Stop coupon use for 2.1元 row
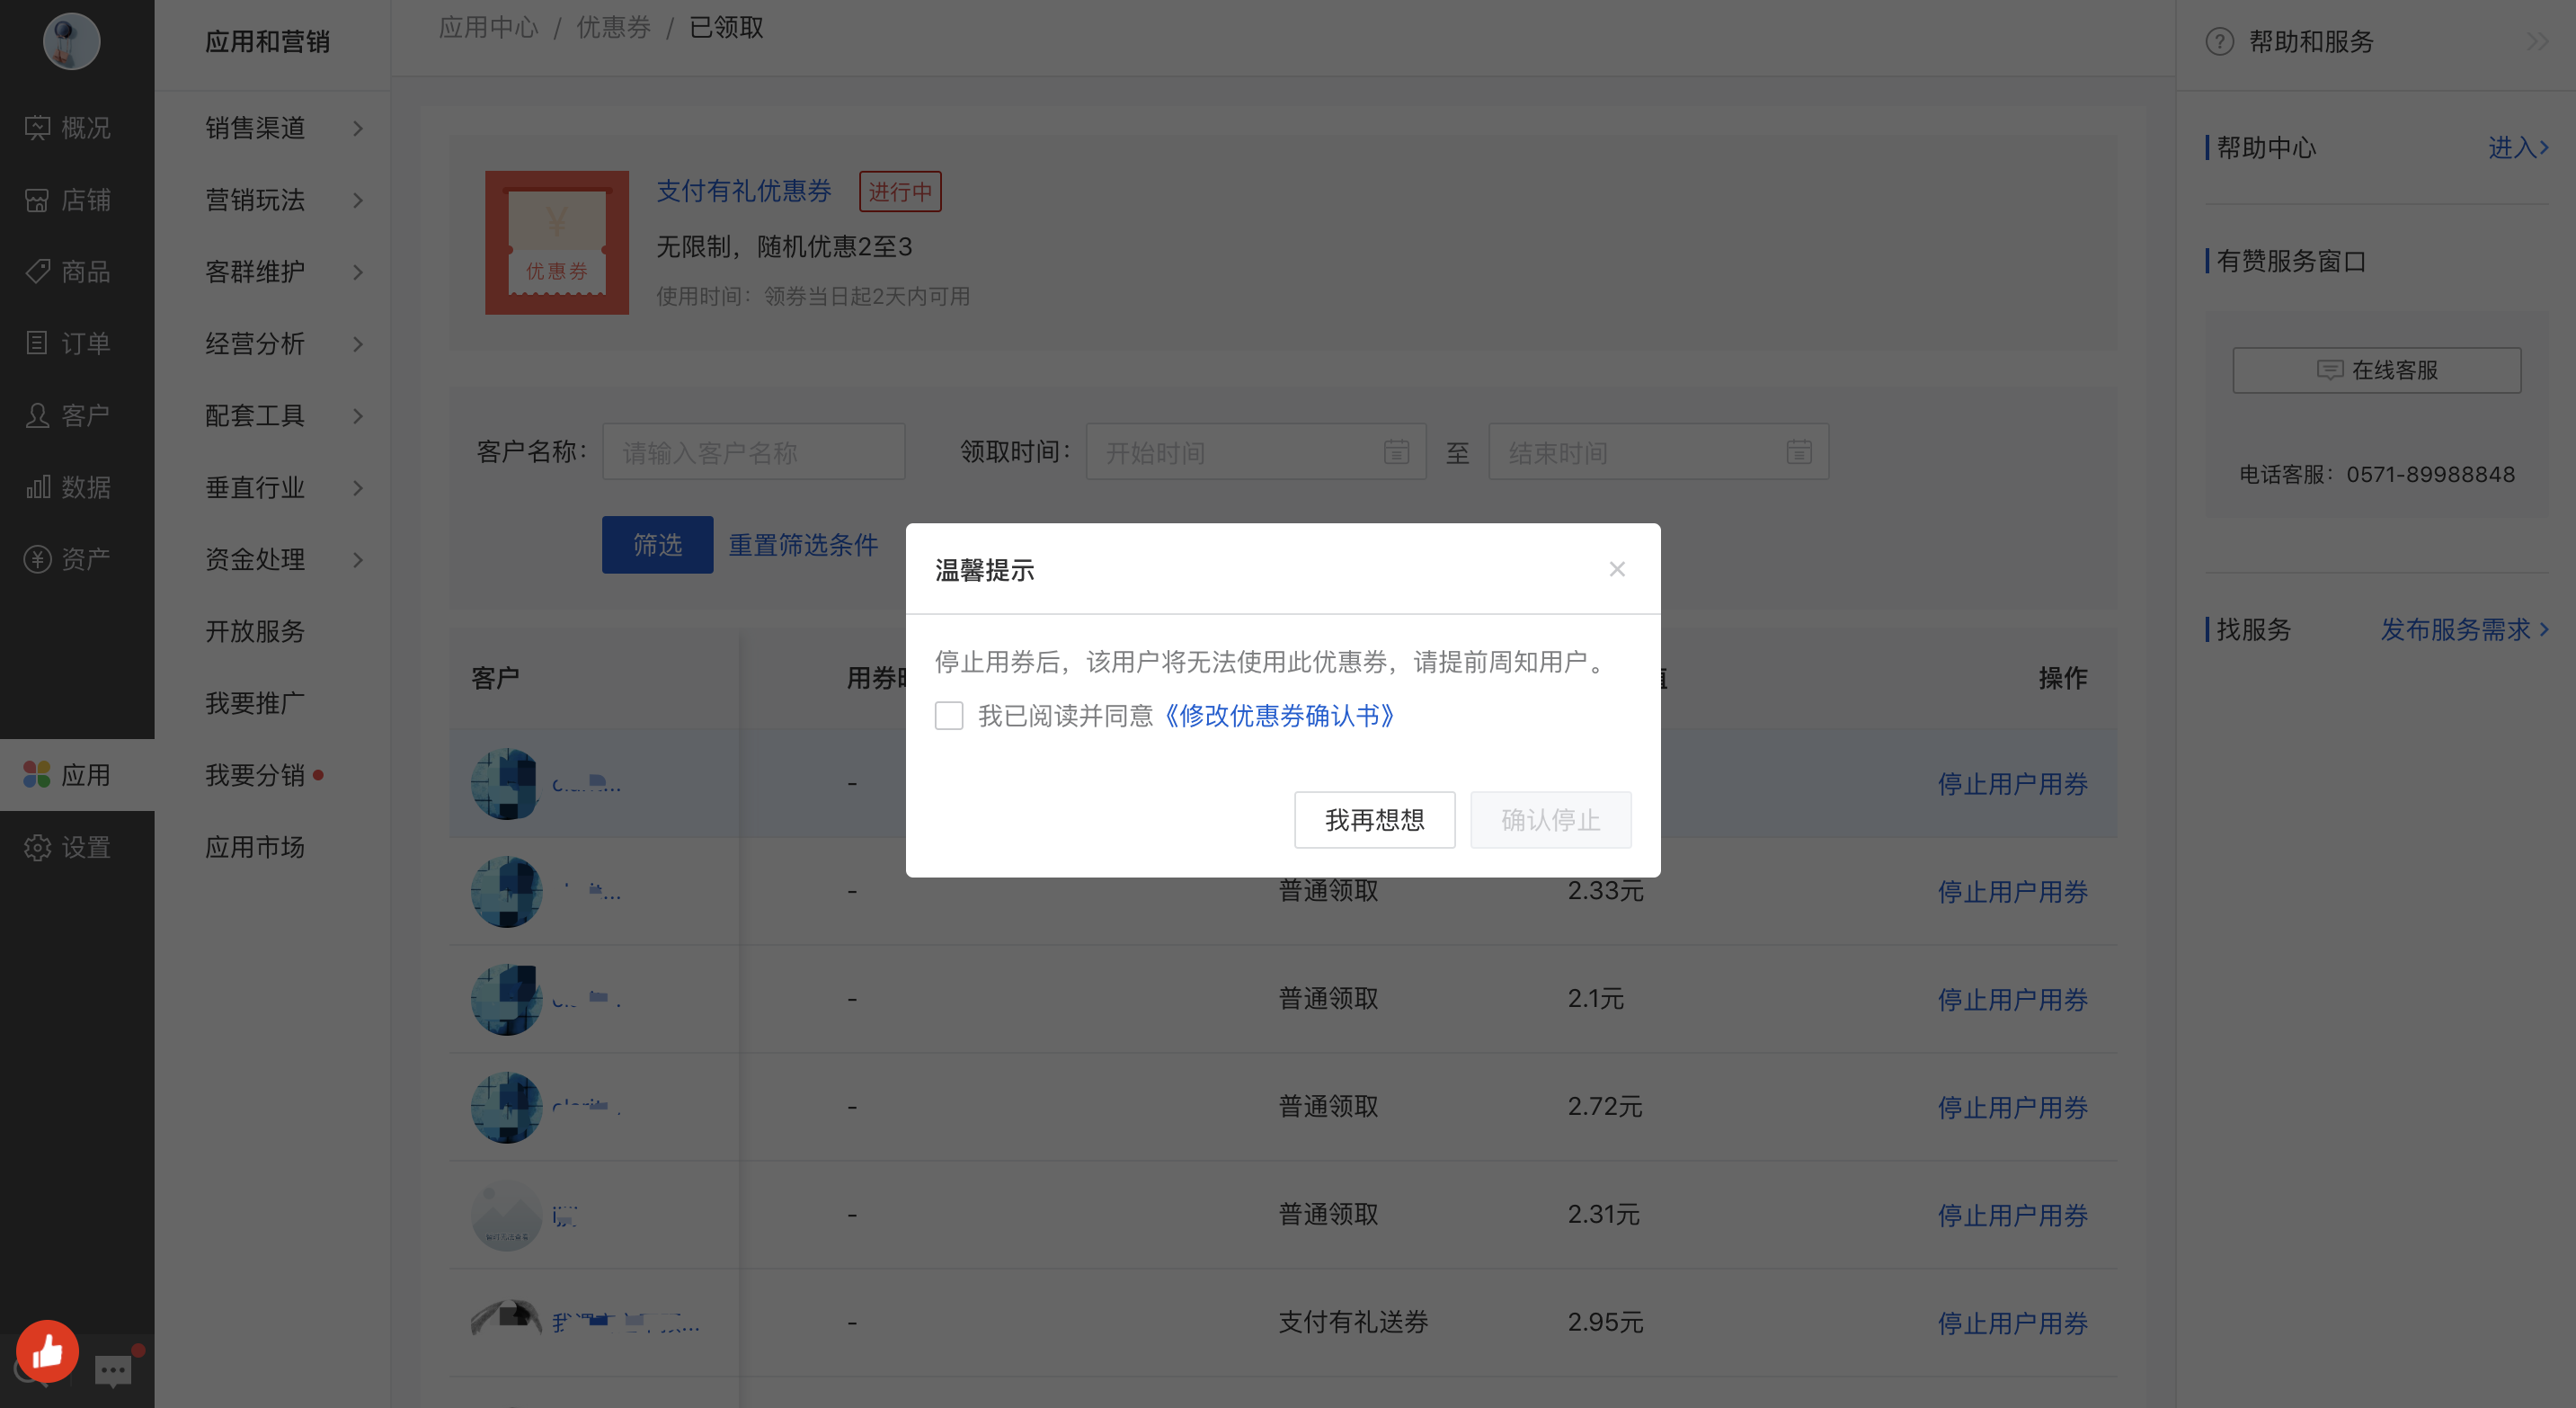Image resolution: width=2576 pixels, height=1408 pixels. 2013,999
